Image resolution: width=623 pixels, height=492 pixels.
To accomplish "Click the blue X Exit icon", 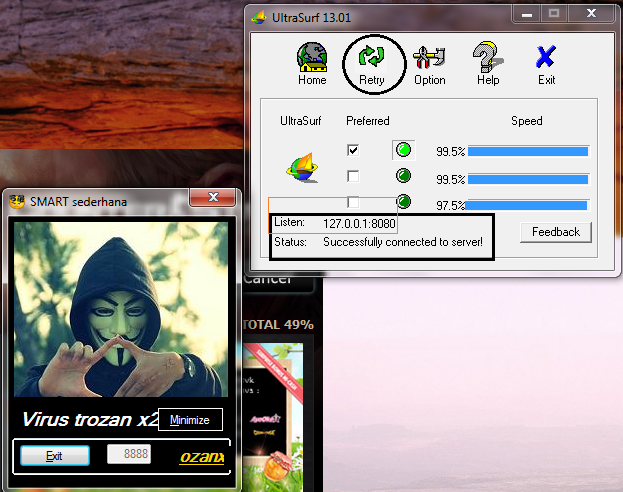I will pos(546,56).
